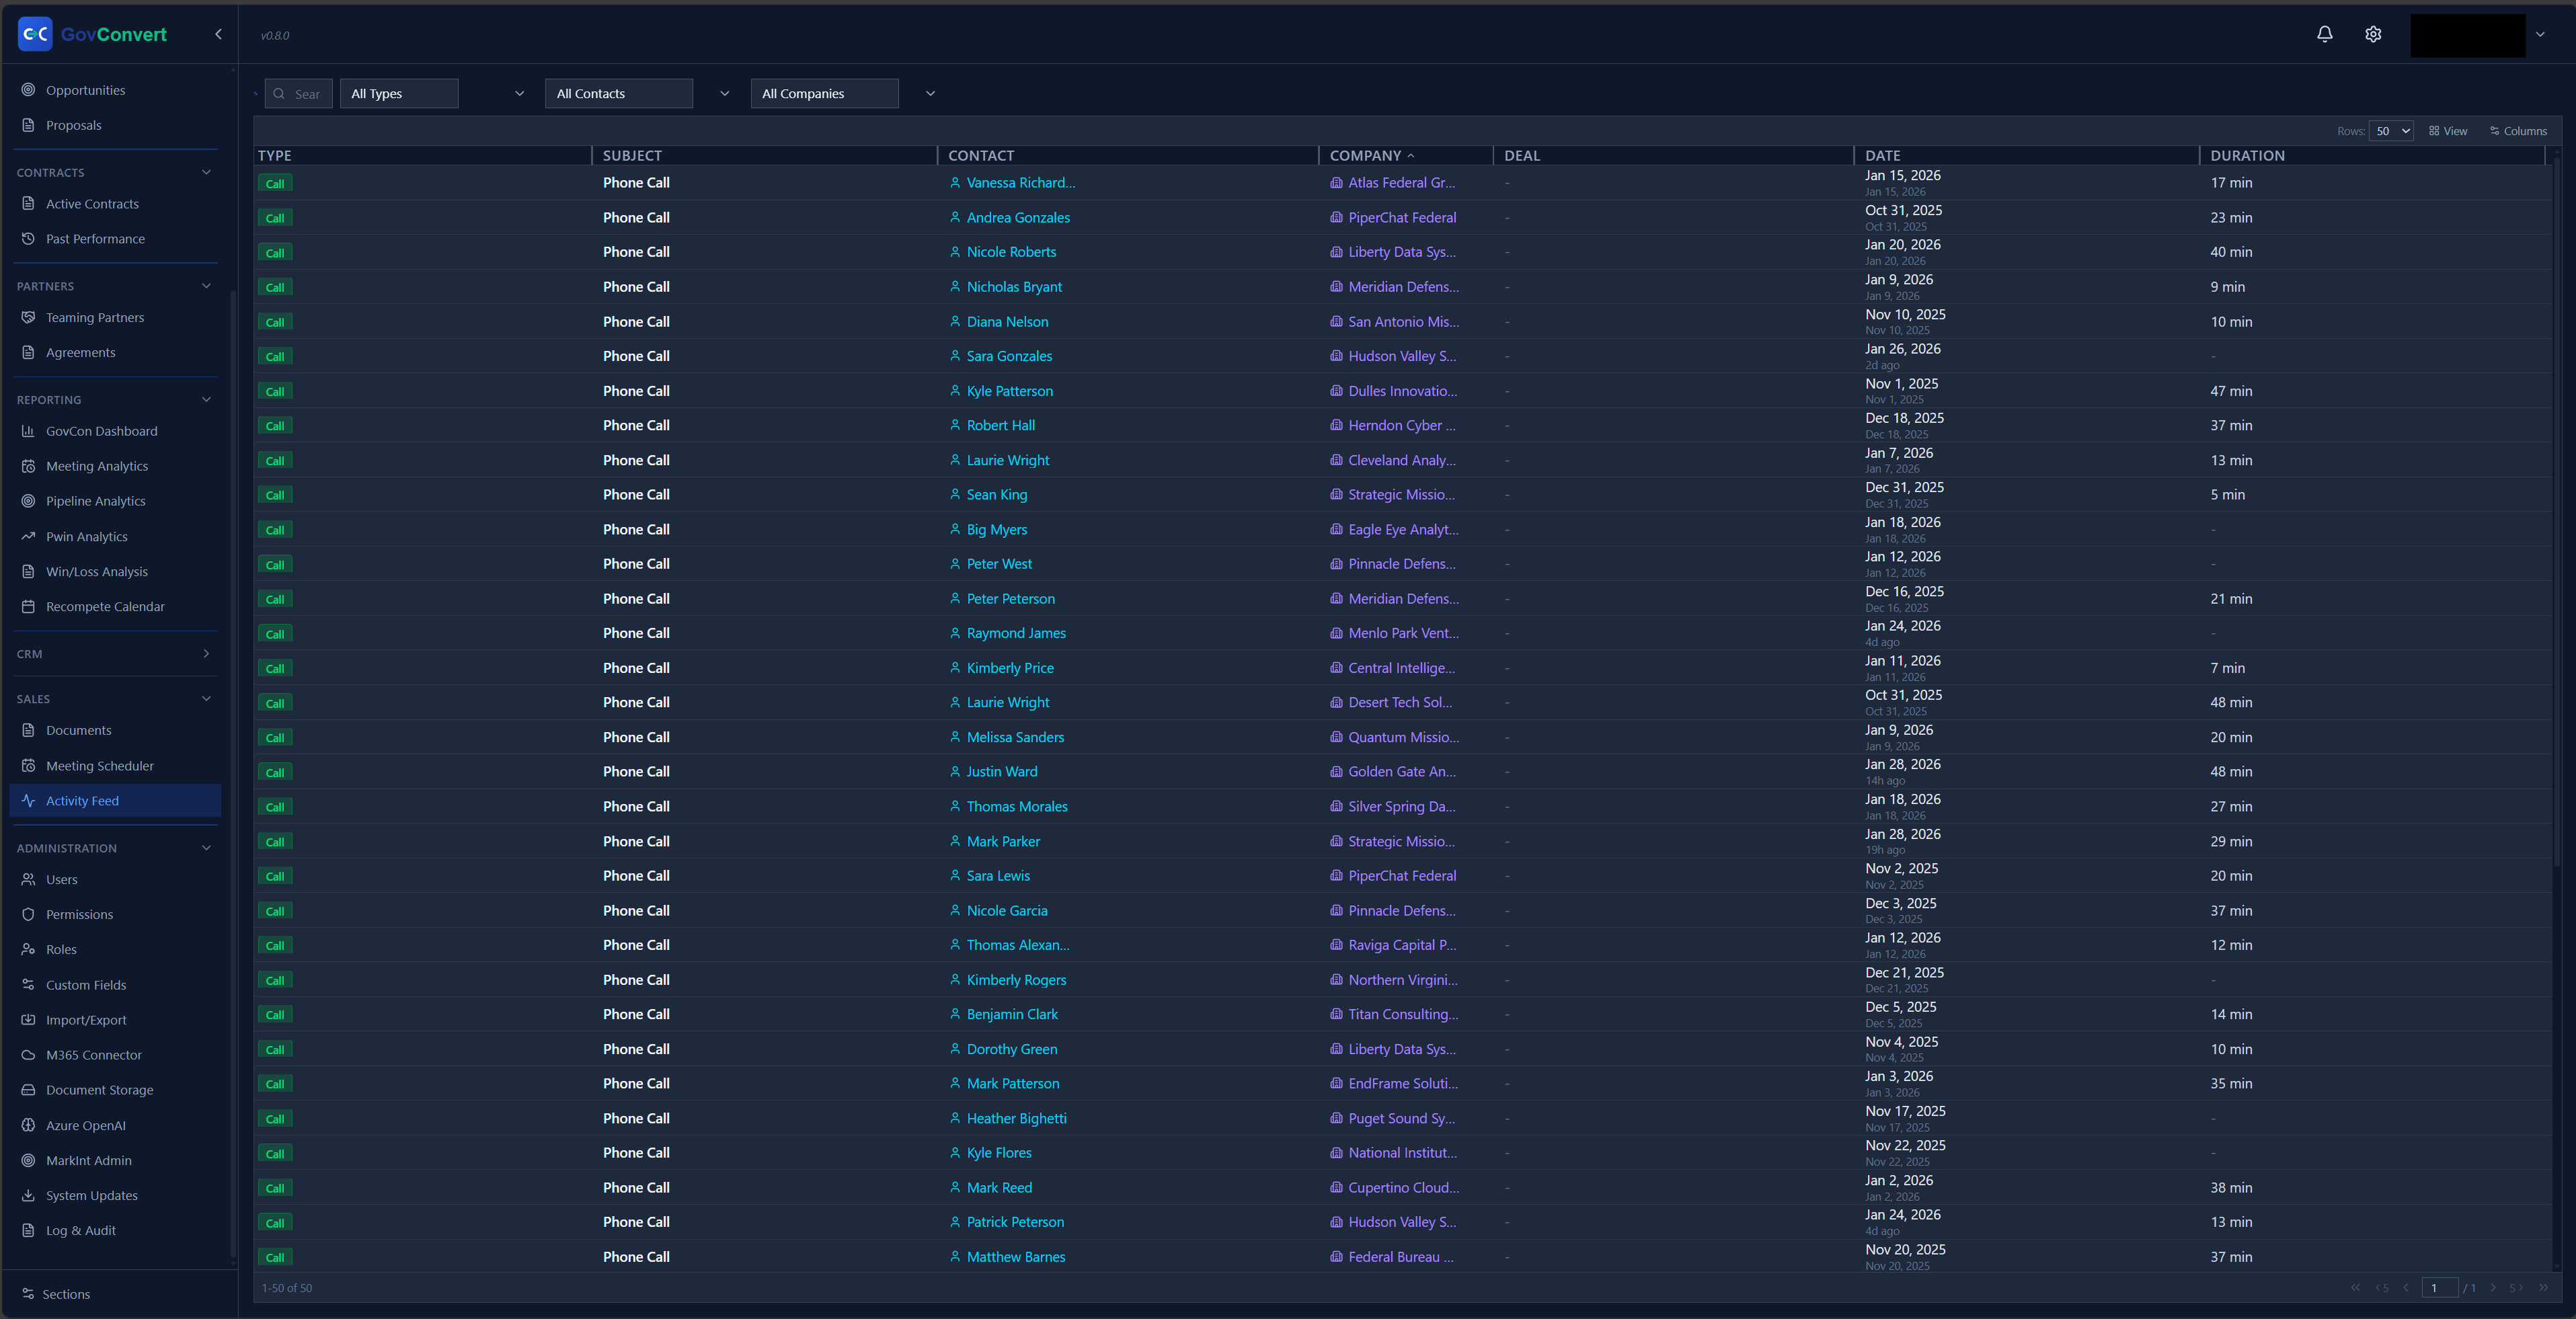Go to Recompete Calendar
This screenshot has height=1319, width=2576.
(x=105, y=607)
